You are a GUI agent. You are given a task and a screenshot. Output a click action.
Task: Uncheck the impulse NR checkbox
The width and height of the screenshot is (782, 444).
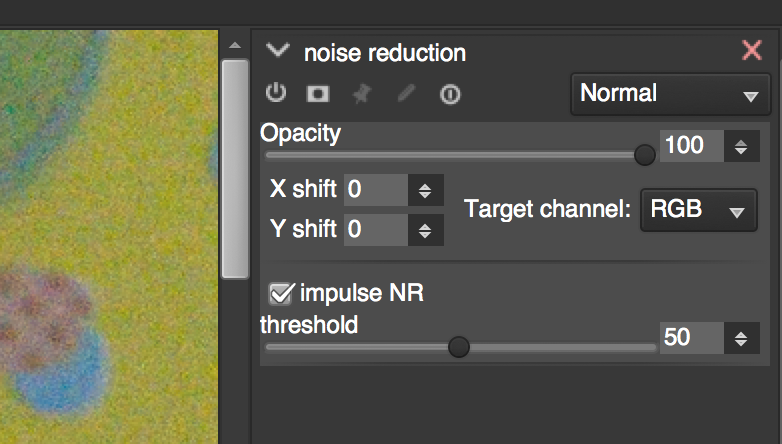281,293
